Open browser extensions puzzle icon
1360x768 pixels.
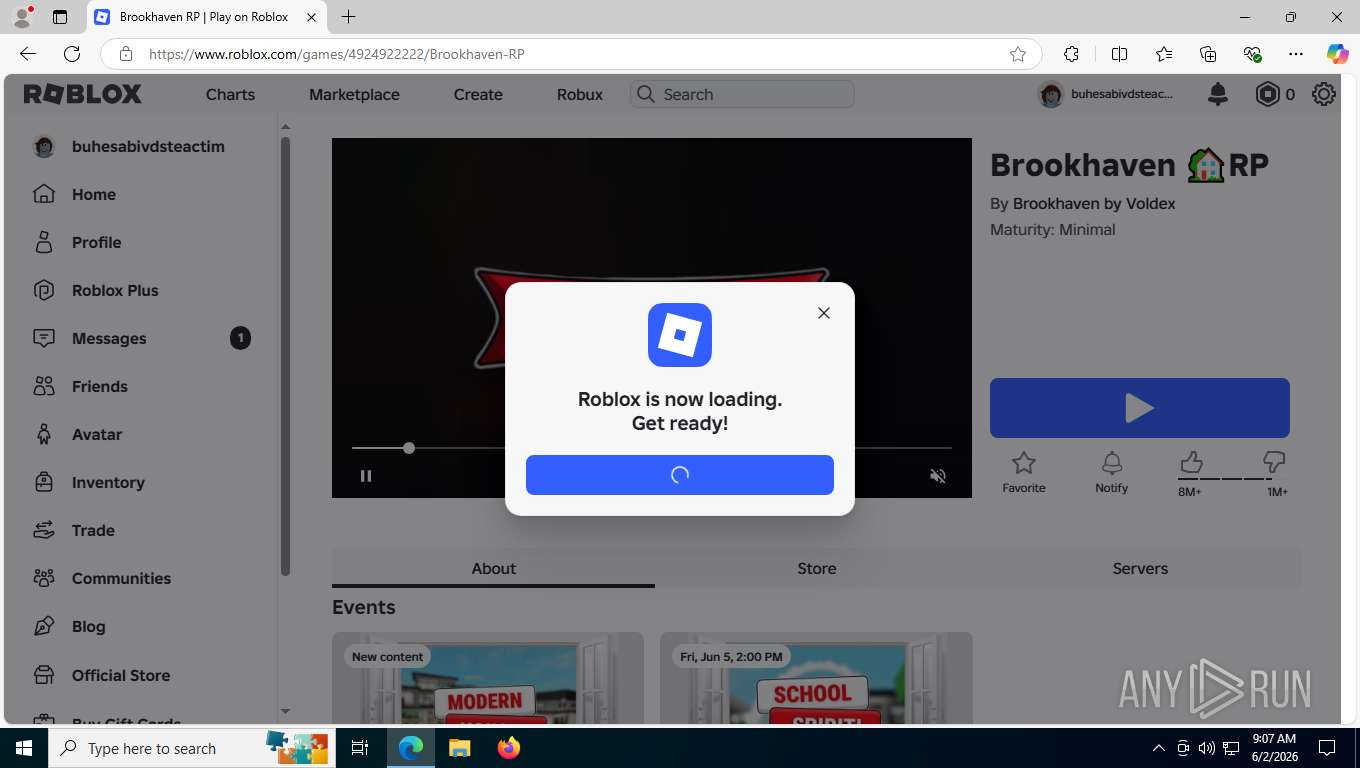(x=1071, y=54)
